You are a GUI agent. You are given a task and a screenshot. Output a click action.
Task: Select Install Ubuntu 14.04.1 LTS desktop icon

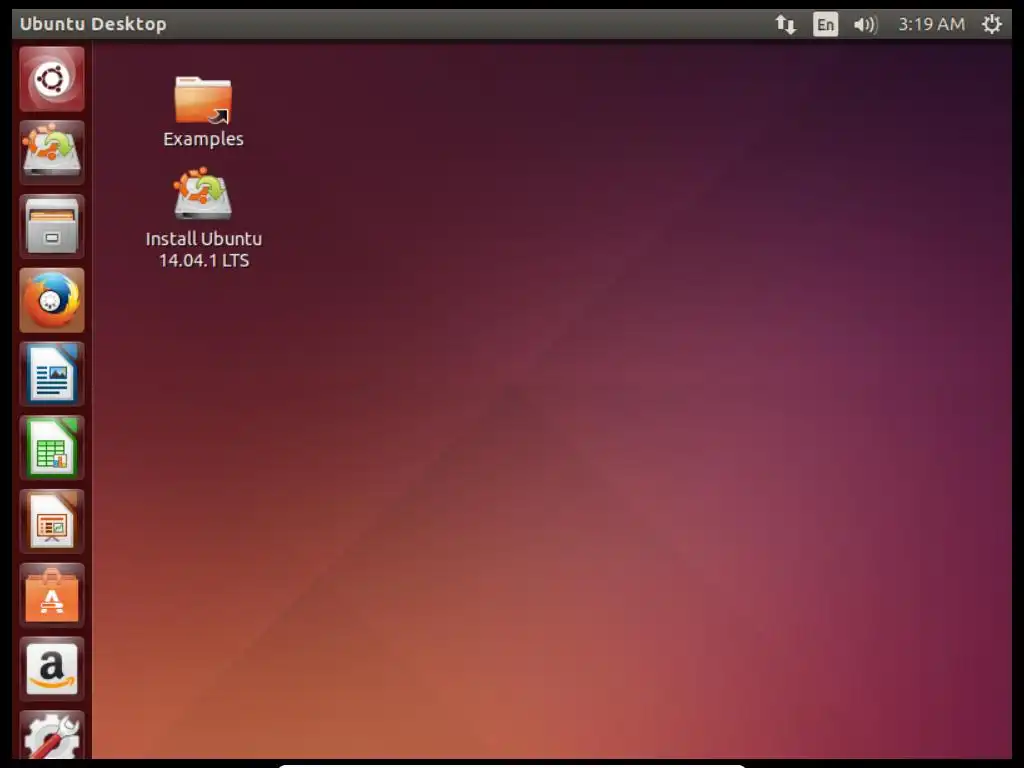click(x=202, y=193)
